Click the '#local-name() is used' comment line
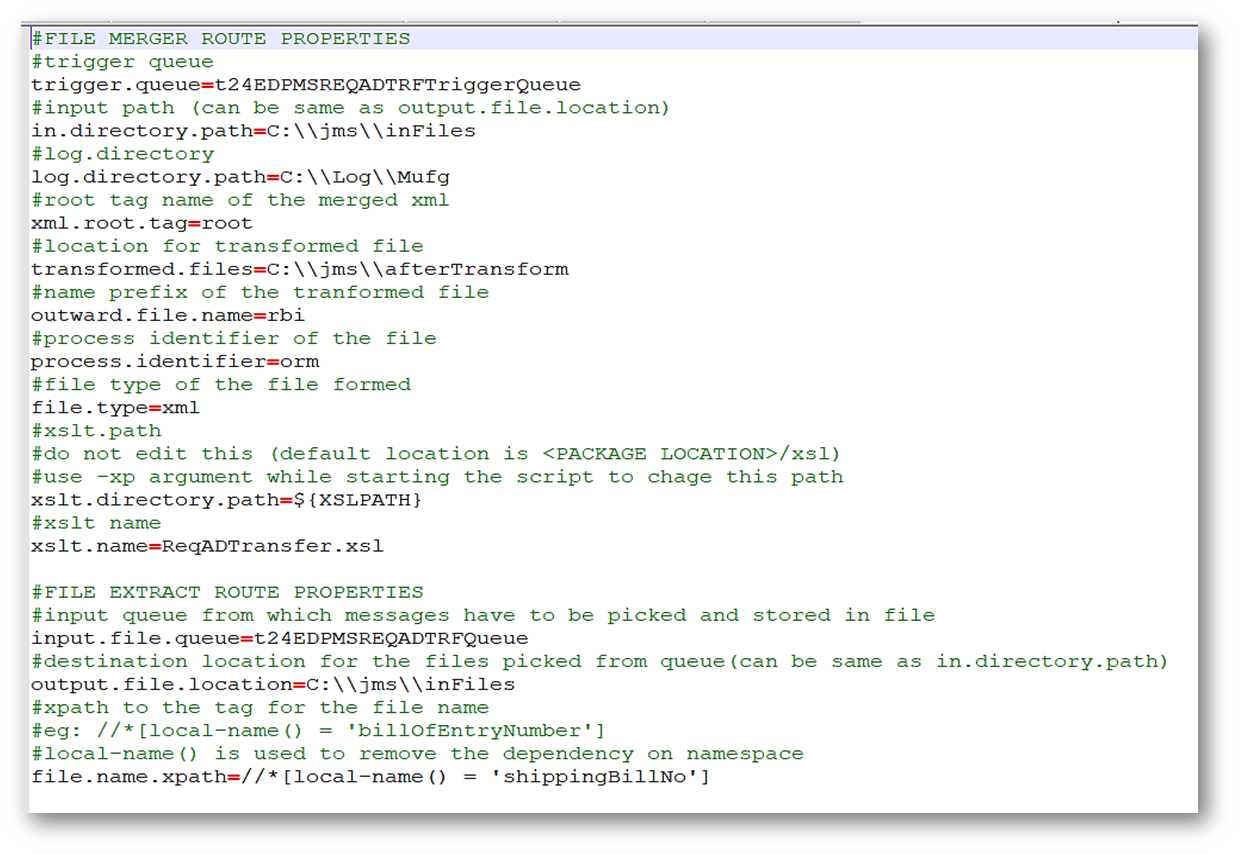The width and height of the screenshot is (1240, 855). point(417,753)
